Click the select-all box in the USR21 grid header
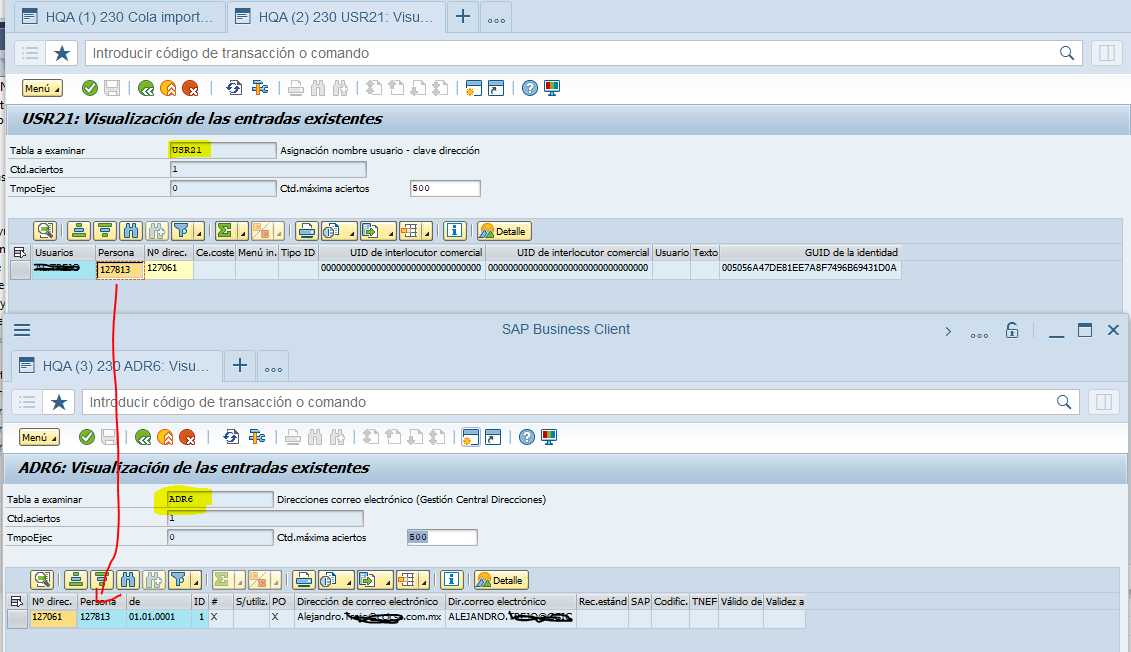 [18, 252]
